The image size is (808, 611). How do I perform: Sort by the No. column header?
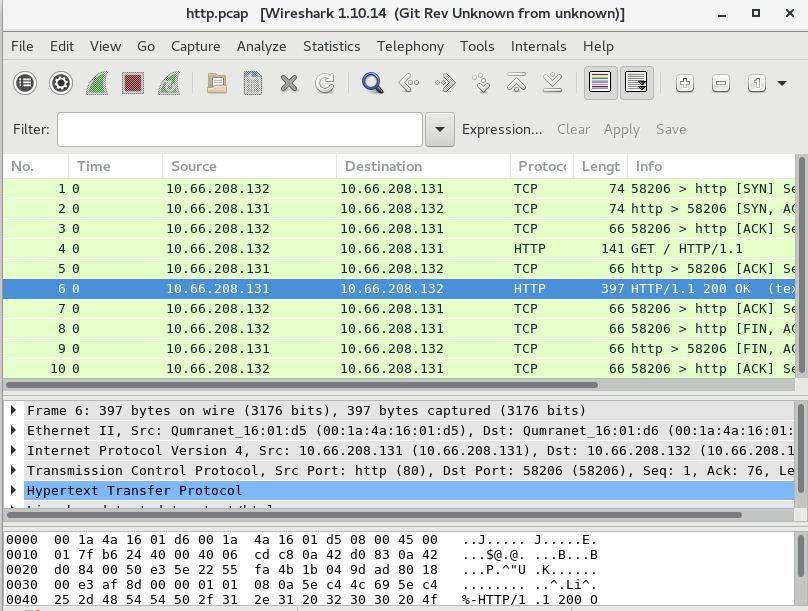pyautogui.click(x=36, y=166)
